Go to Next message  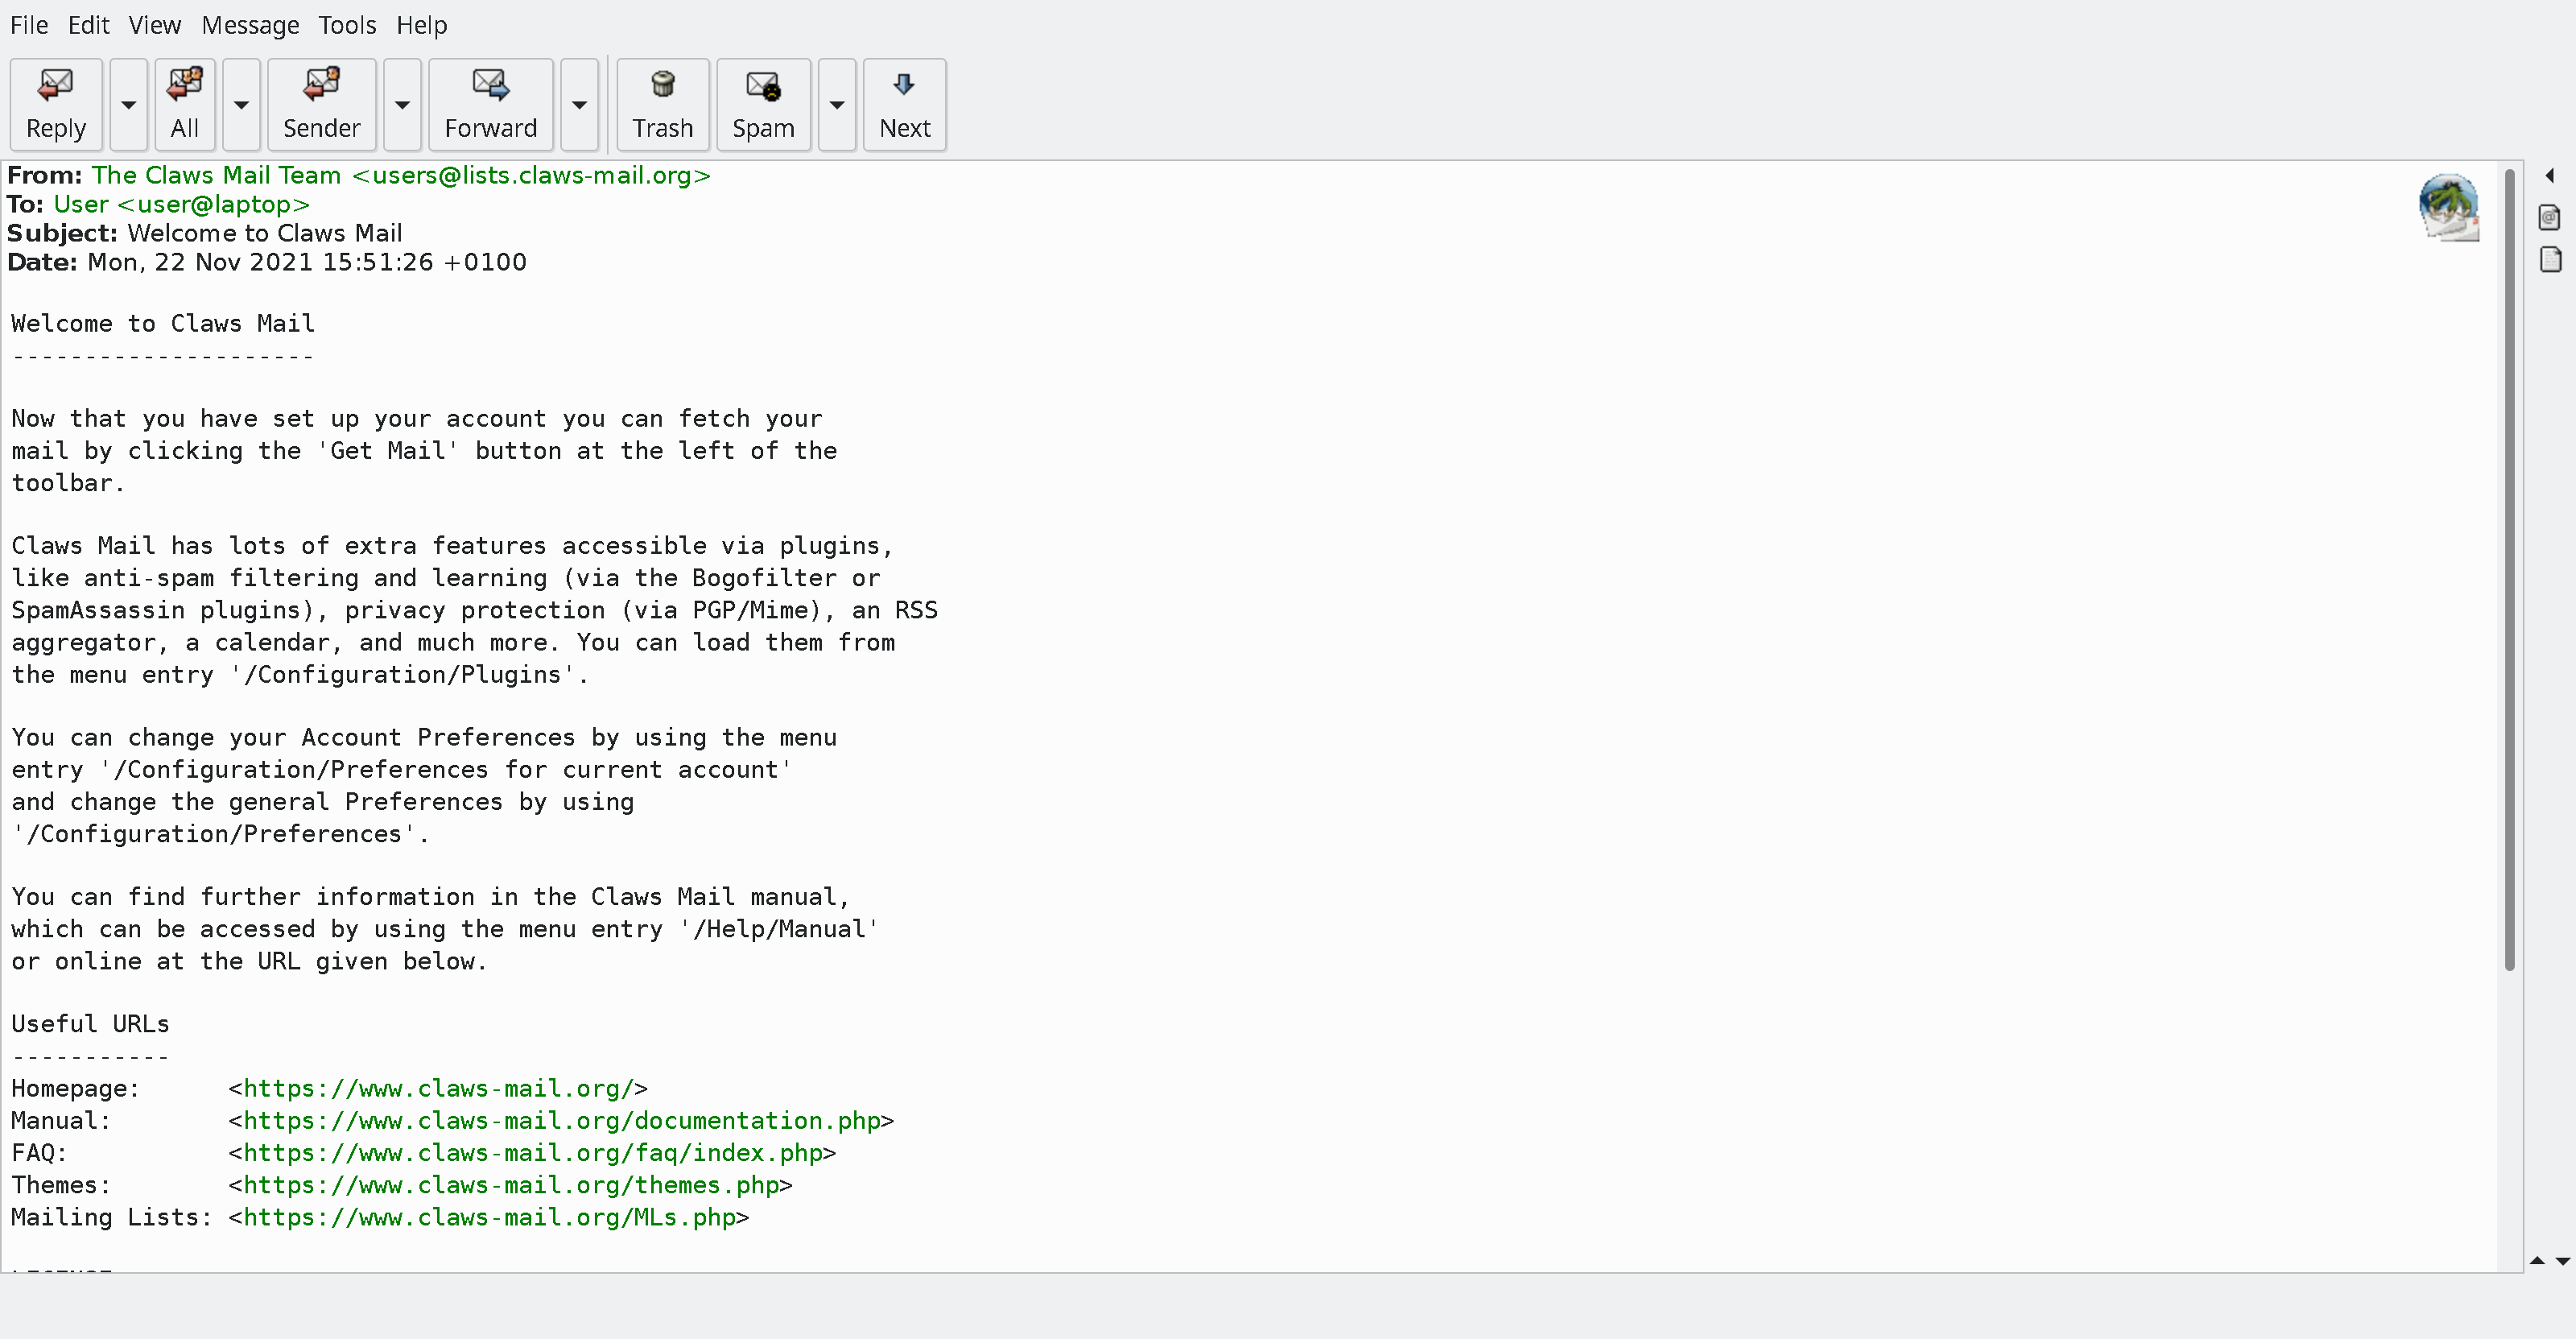(x=904, y=104)
